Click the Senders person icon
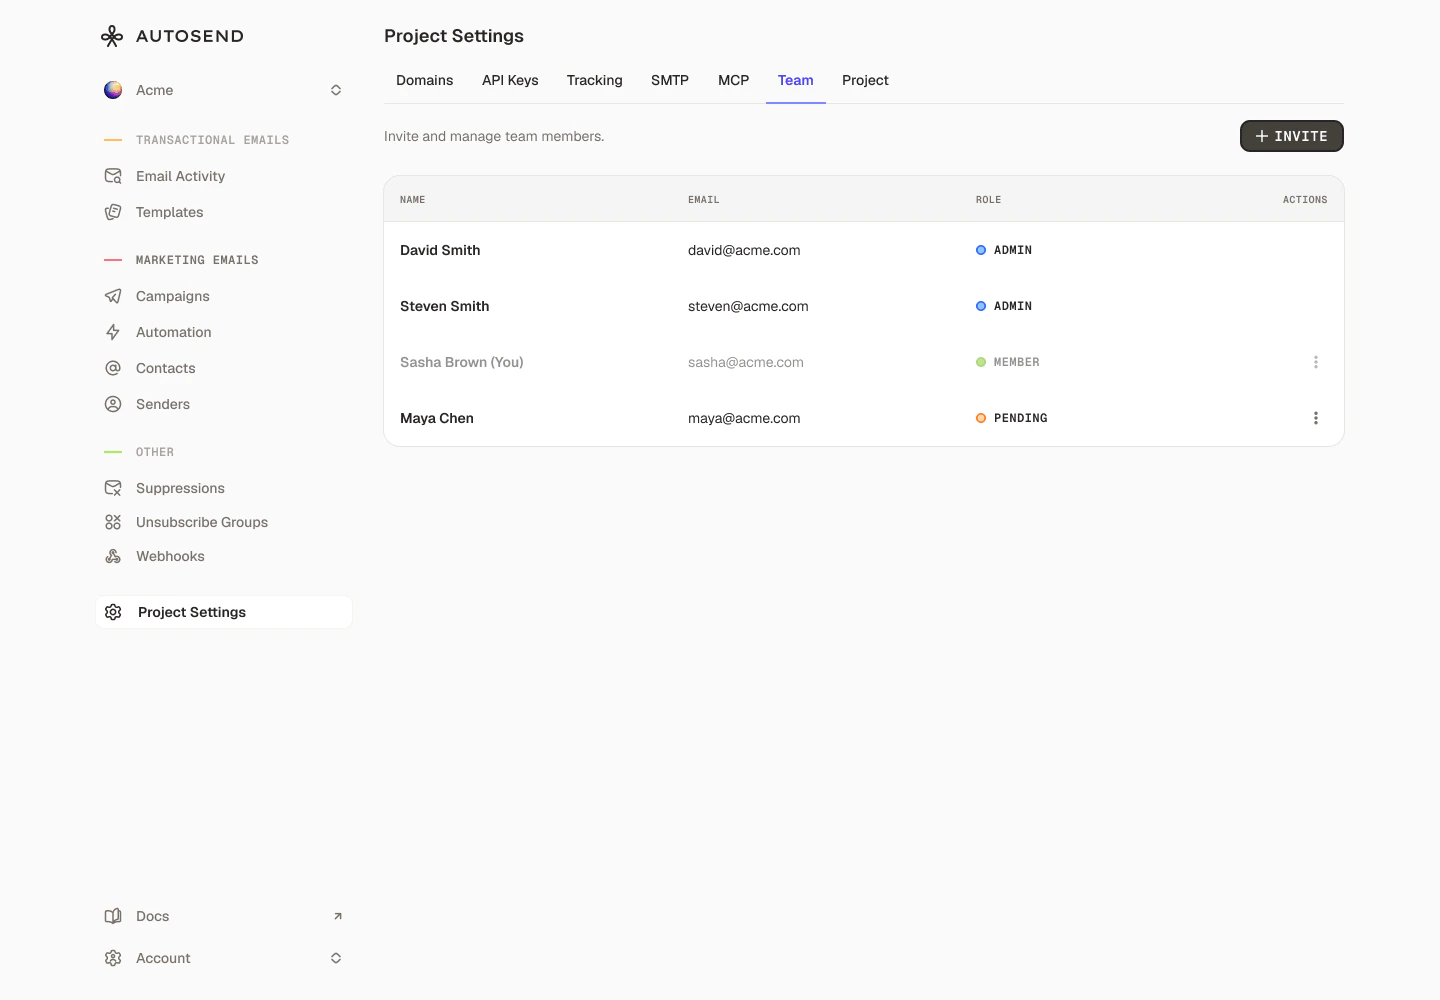The image size is (1440, 1000). tap(113, 404)
